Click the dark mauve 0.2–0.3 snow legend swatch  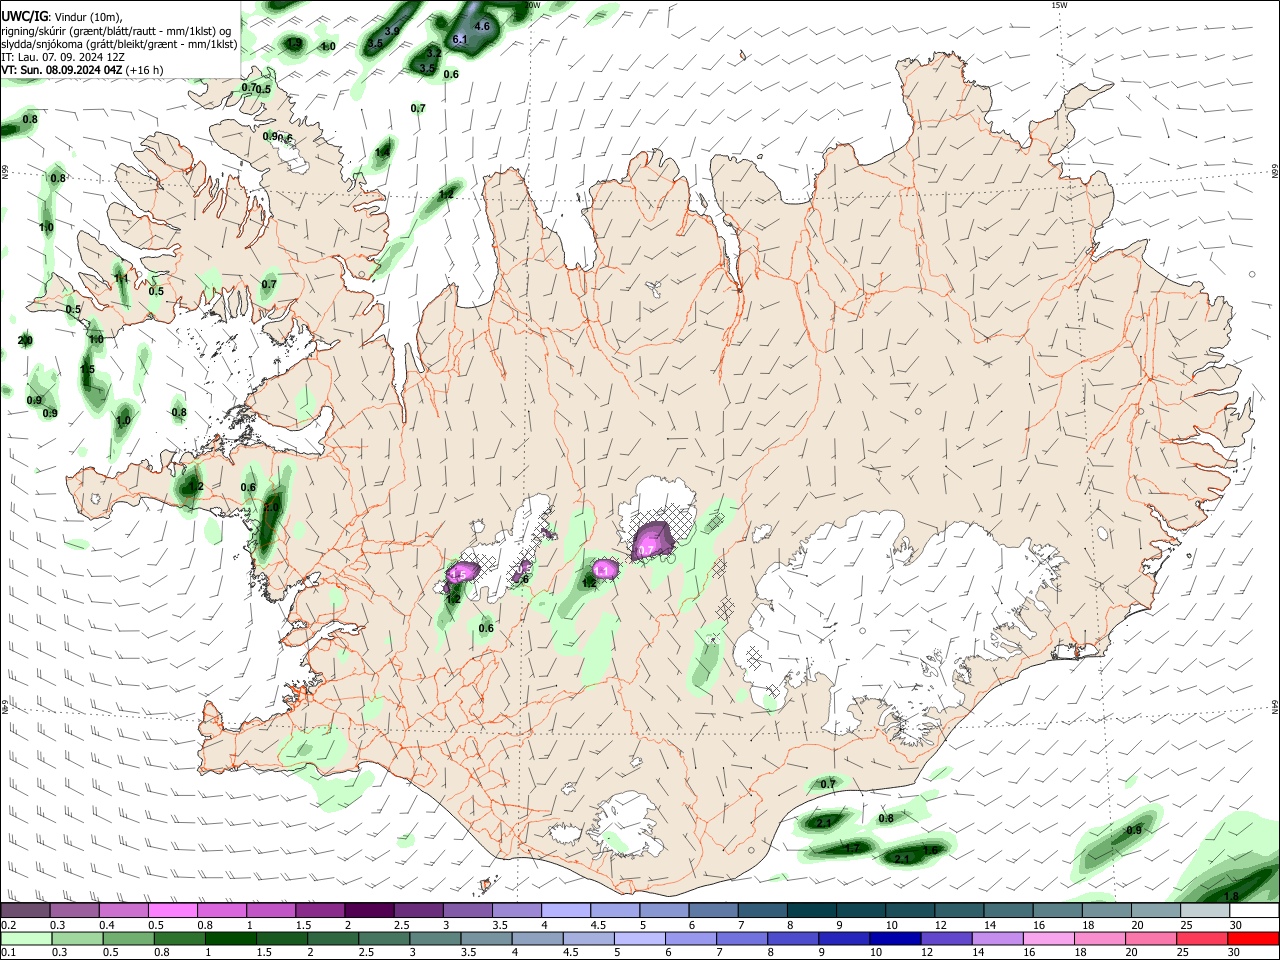25,911
